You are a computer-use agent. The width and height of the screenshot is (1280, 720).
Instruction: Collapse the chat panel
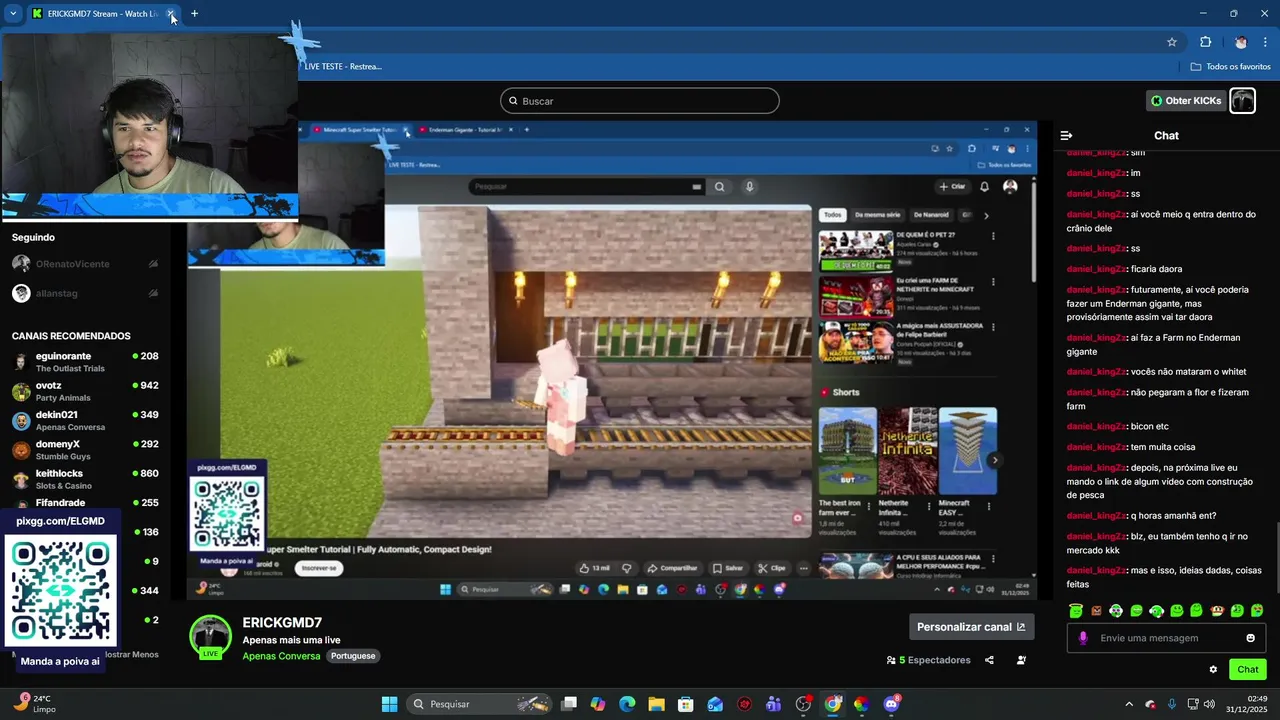[1066, 135]
